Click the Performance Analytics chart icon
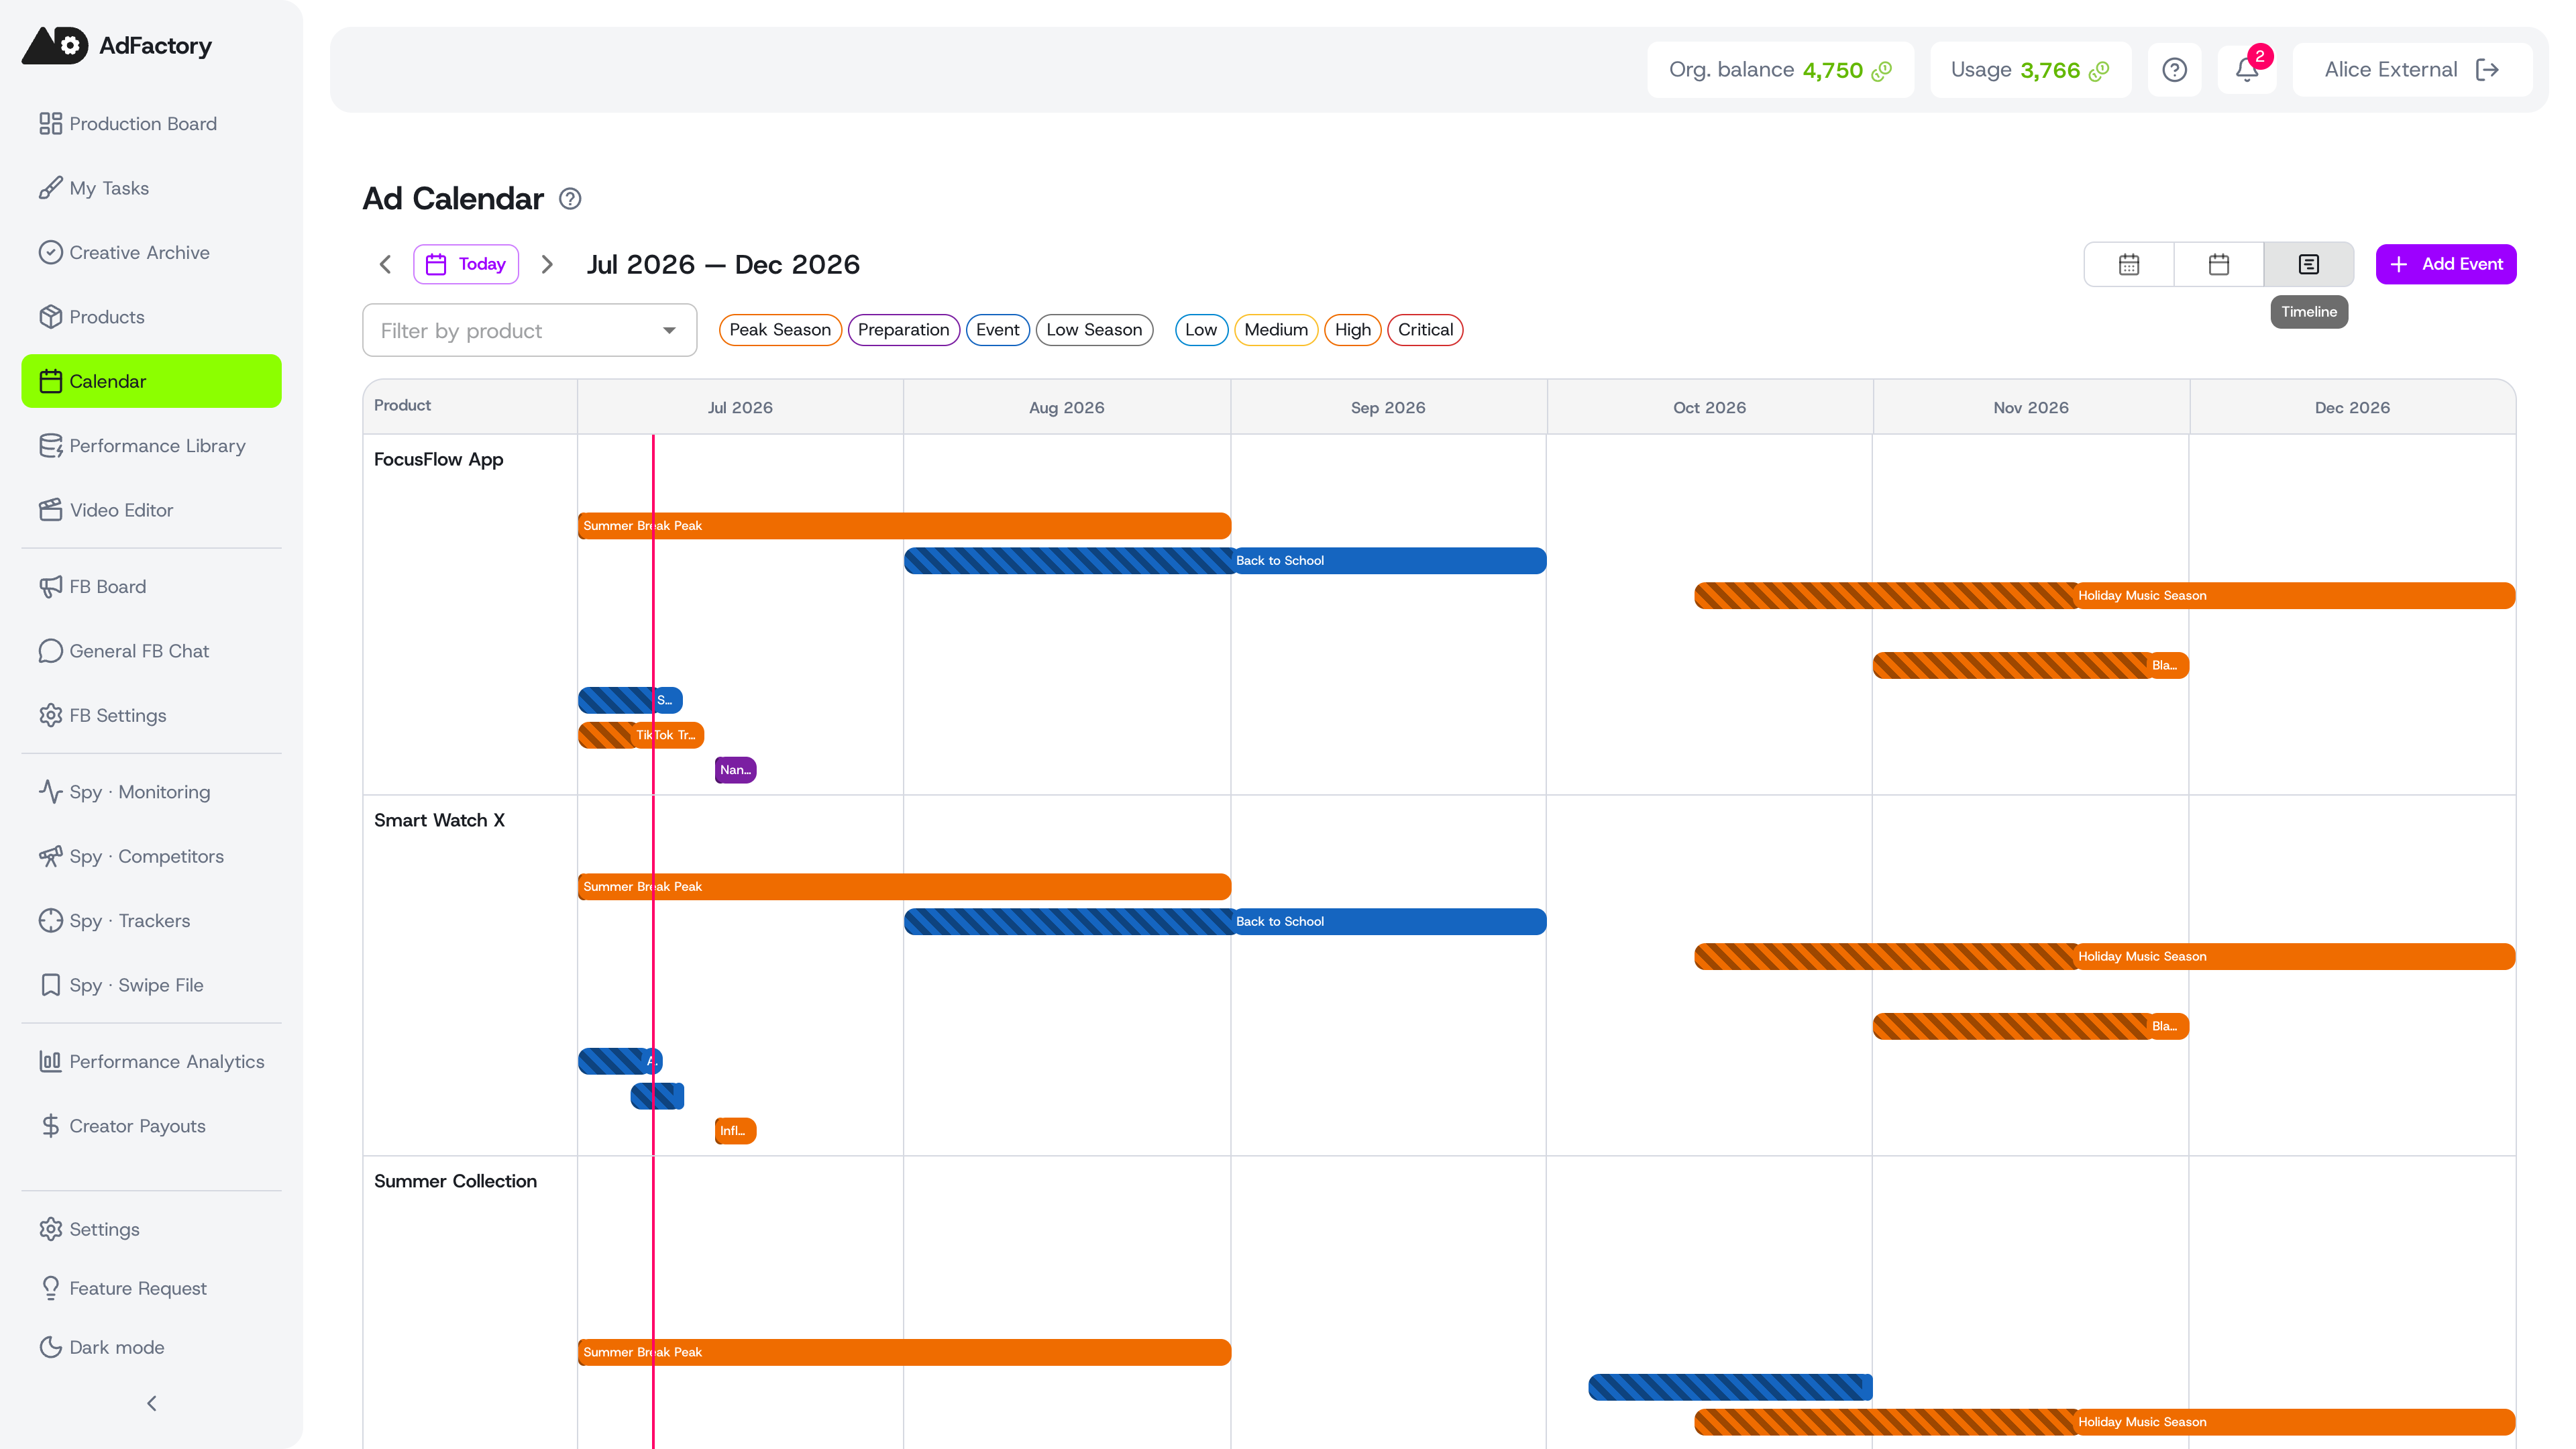The width and height of the screenshot is (2576, 1449). tap(50, 1062)
